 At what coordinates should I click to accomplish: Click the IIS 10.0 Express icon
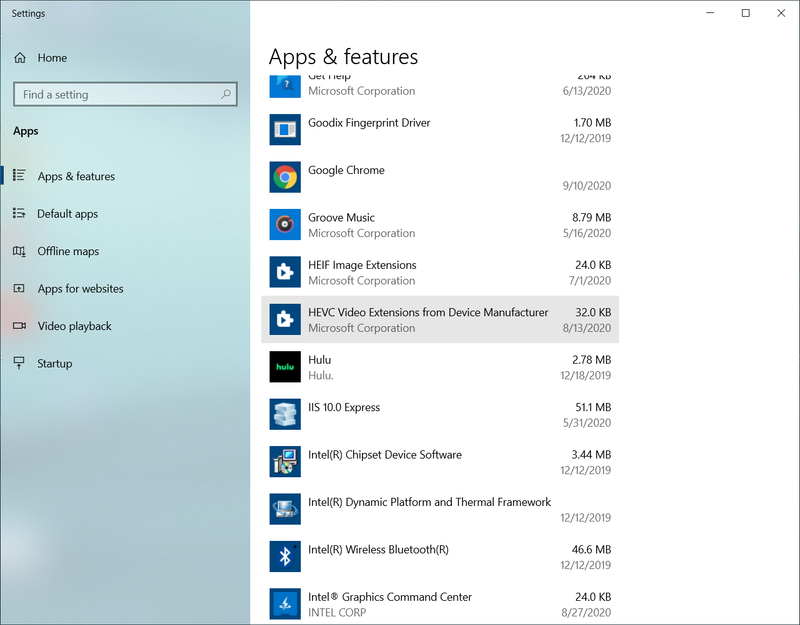coord(285,414)
